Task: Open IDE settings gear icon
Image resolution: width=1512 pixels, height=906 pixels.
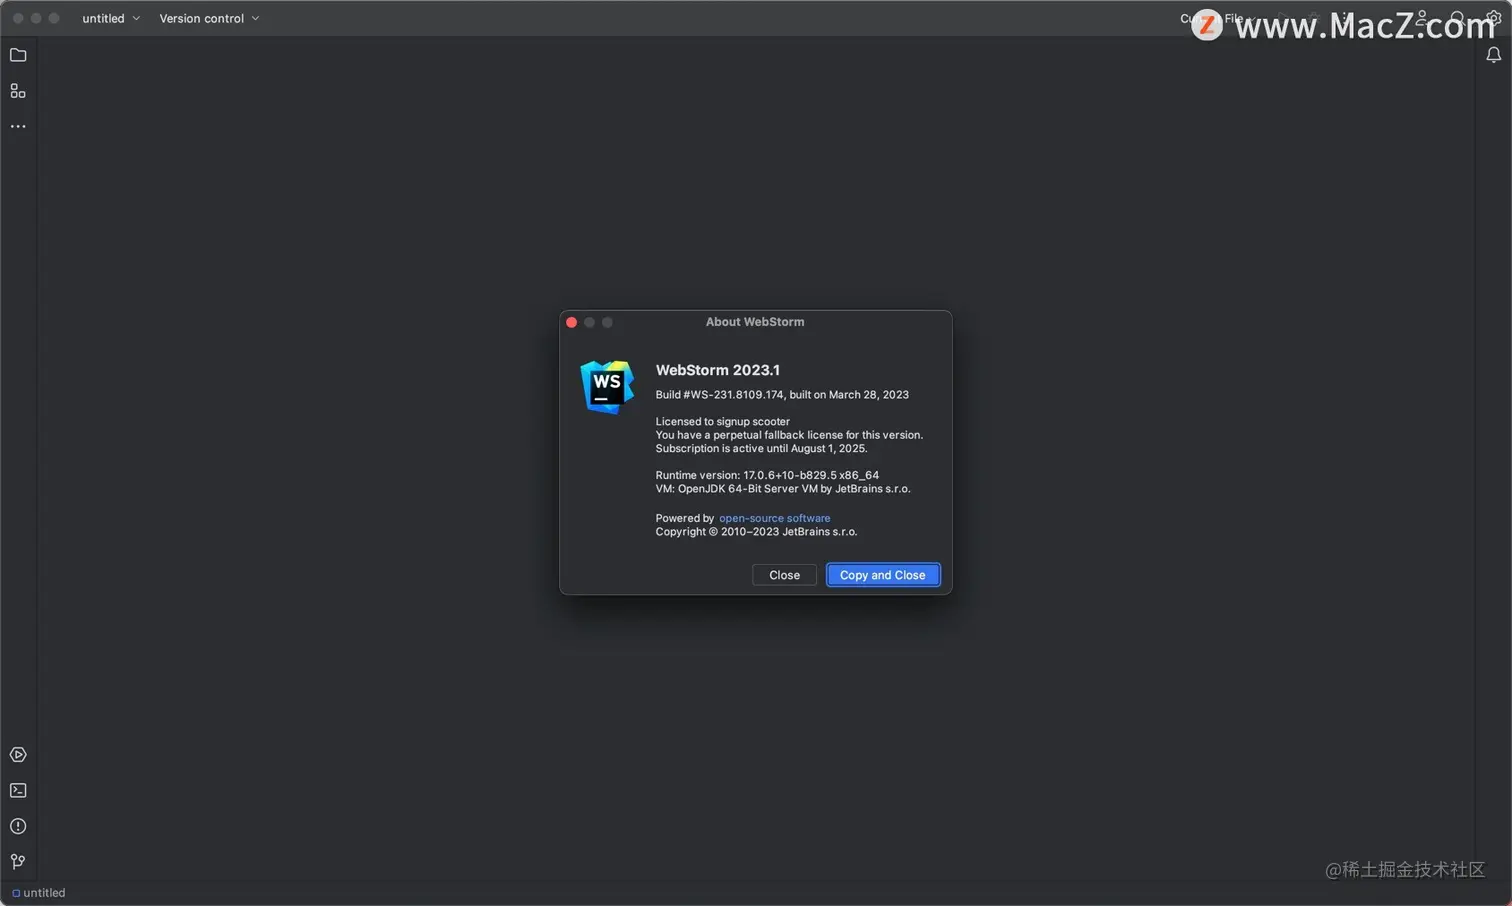Action: (1494, 17)
